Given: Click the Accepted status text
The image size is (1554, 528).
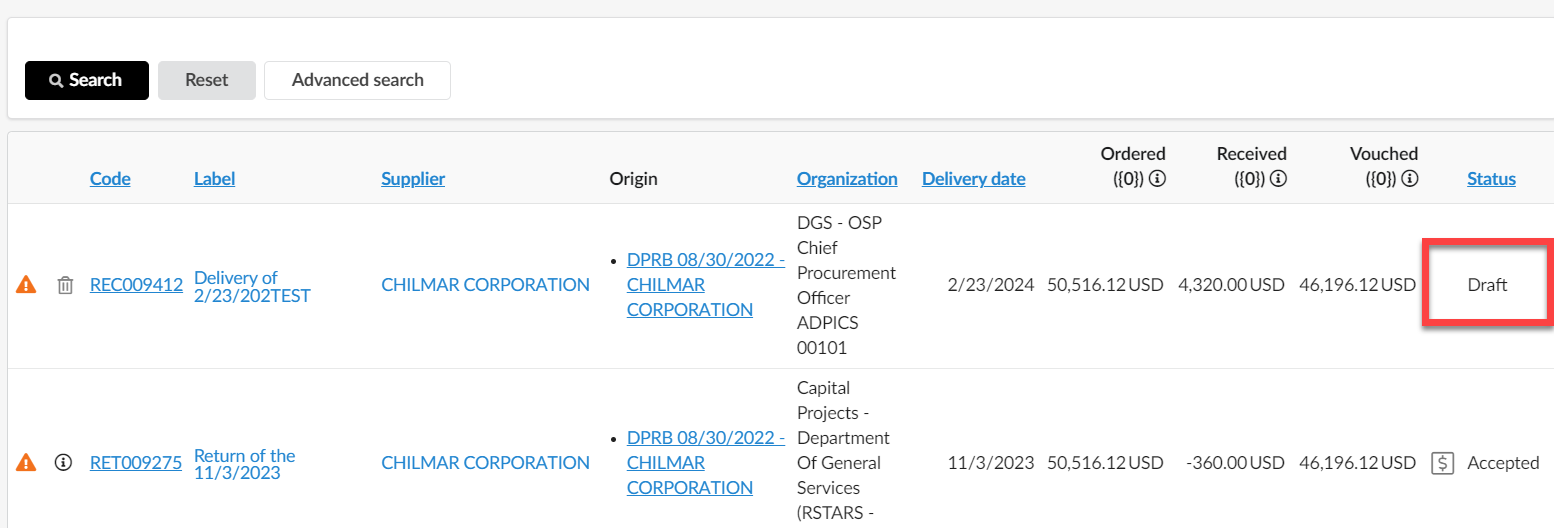Looking at the screenshot, I should click(x=1503, y=463).
